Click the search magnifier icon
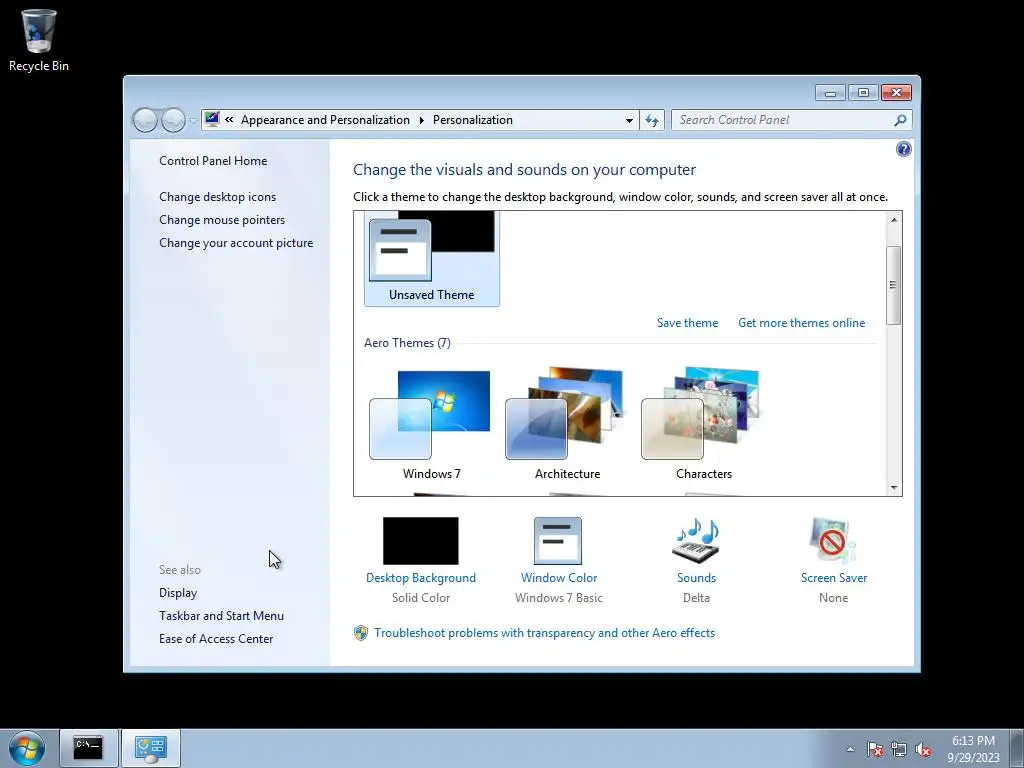Image resolution: width=1024 pixels, height=768 pixels. point(901,120)
